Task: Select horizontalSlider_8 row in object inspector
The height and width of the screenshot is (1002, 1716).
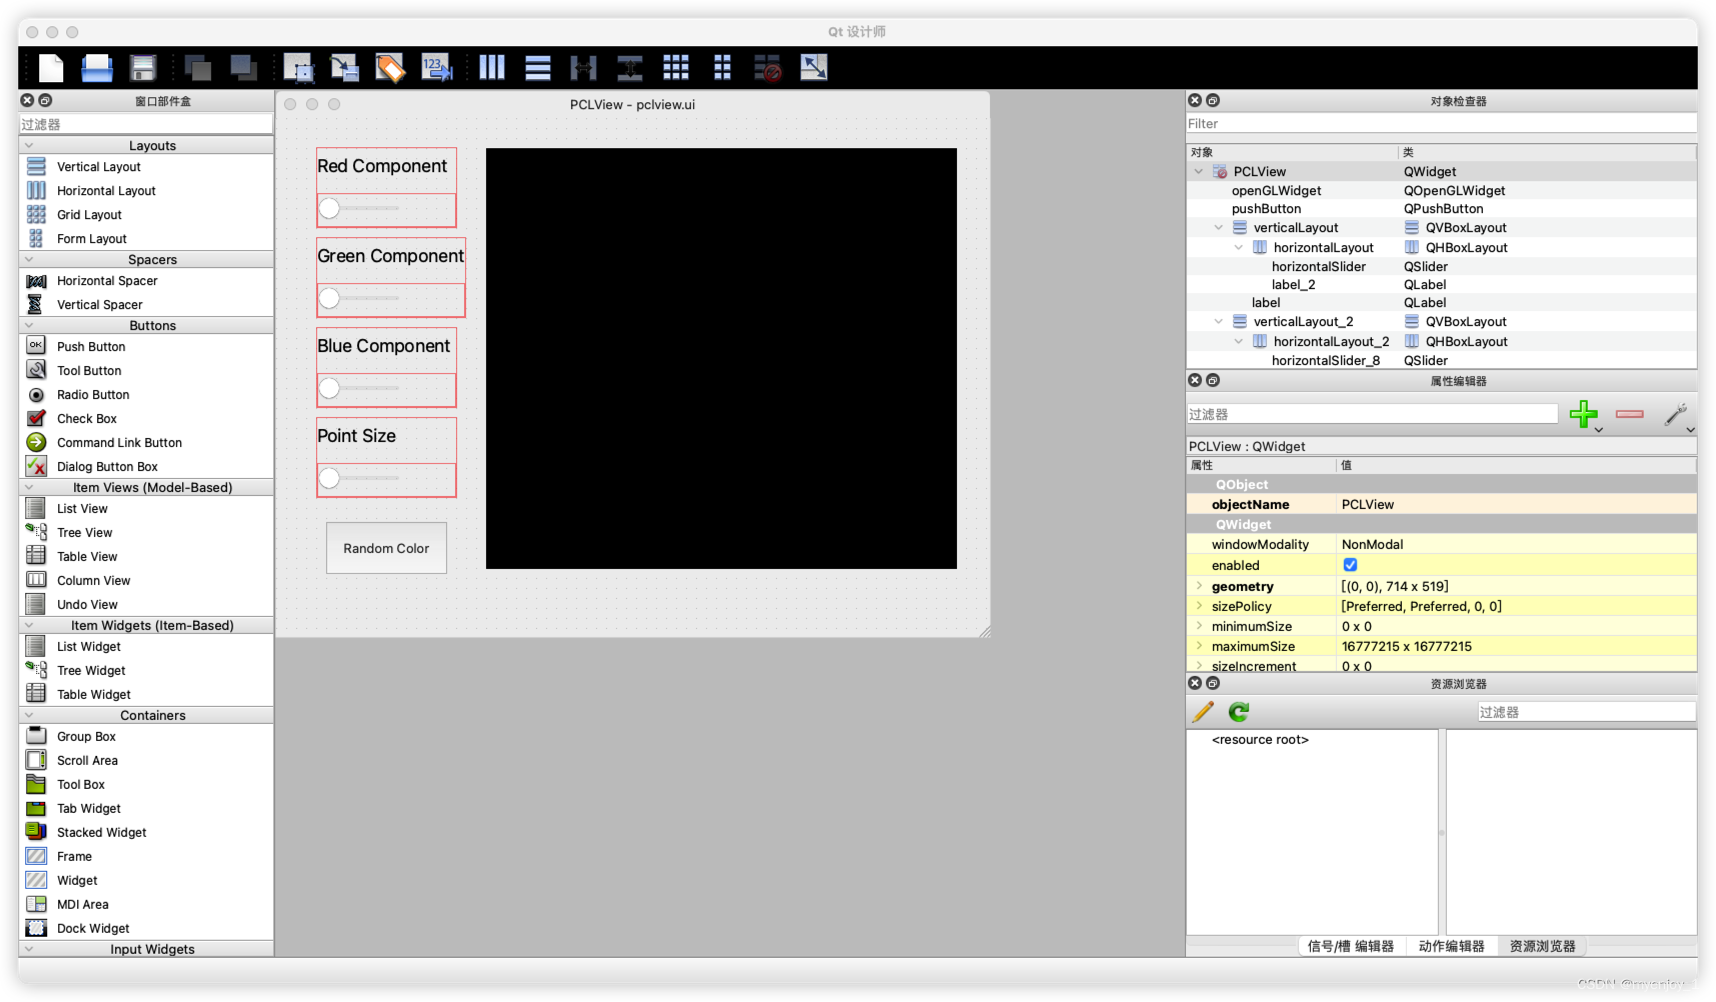Action: click(1441, 361)
